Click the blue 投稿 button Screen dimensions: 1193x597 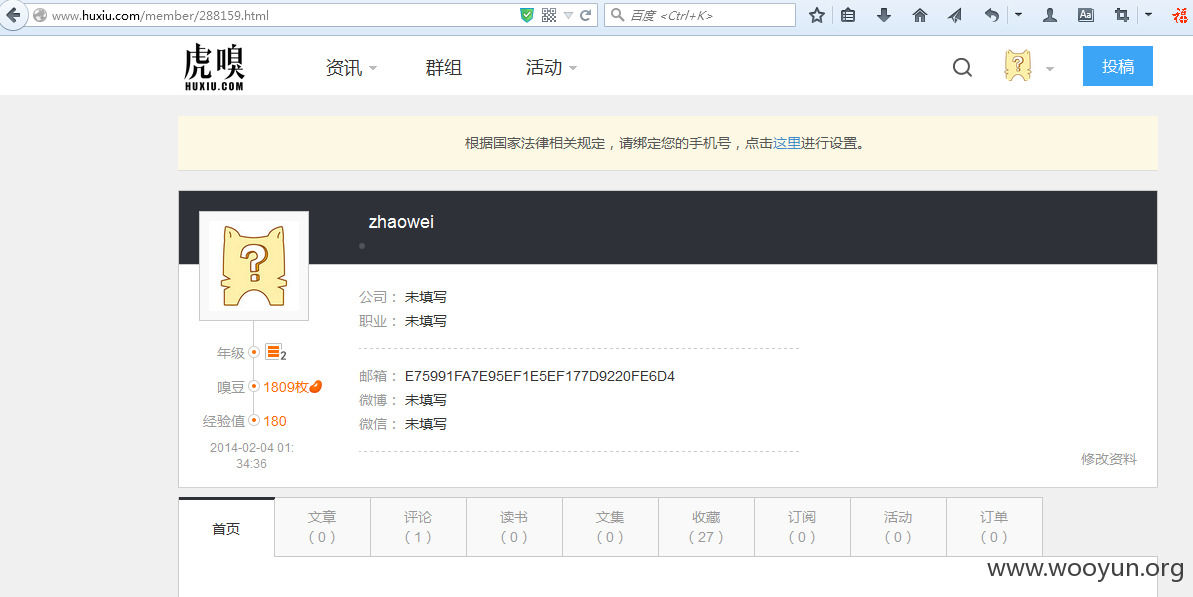point(1118,66)
